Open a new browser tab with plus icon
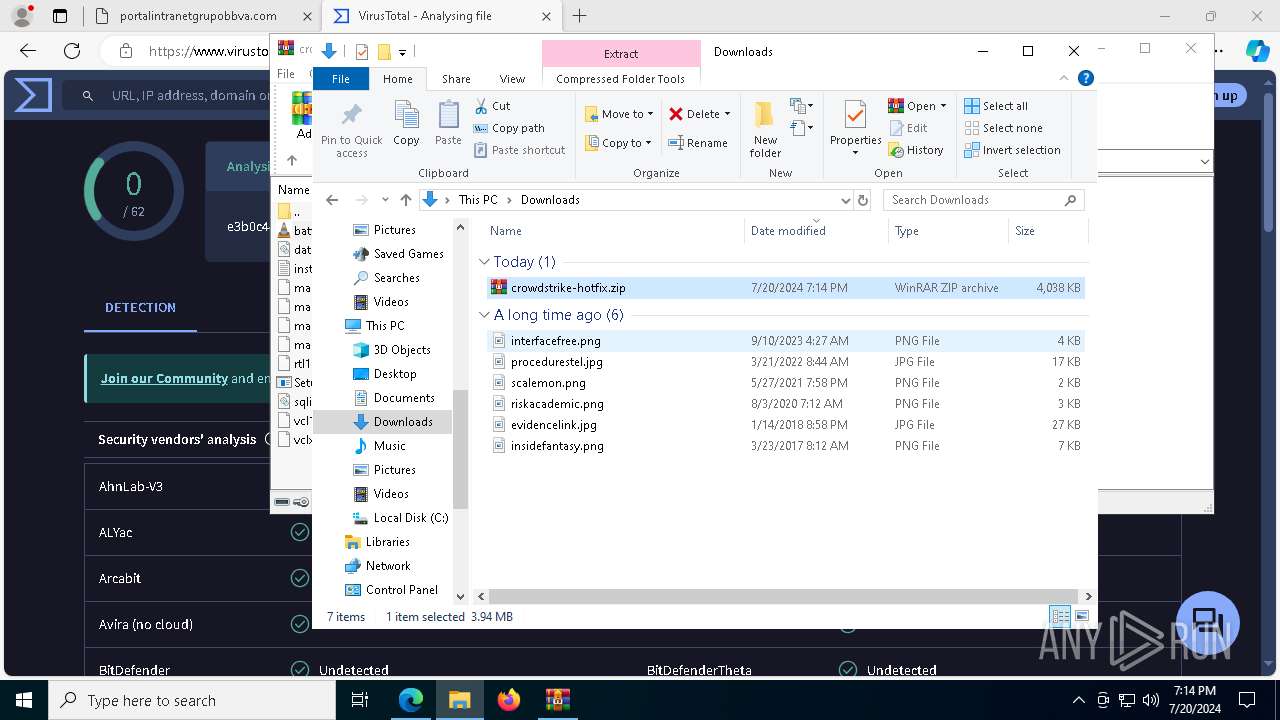 tap(580, 16)
